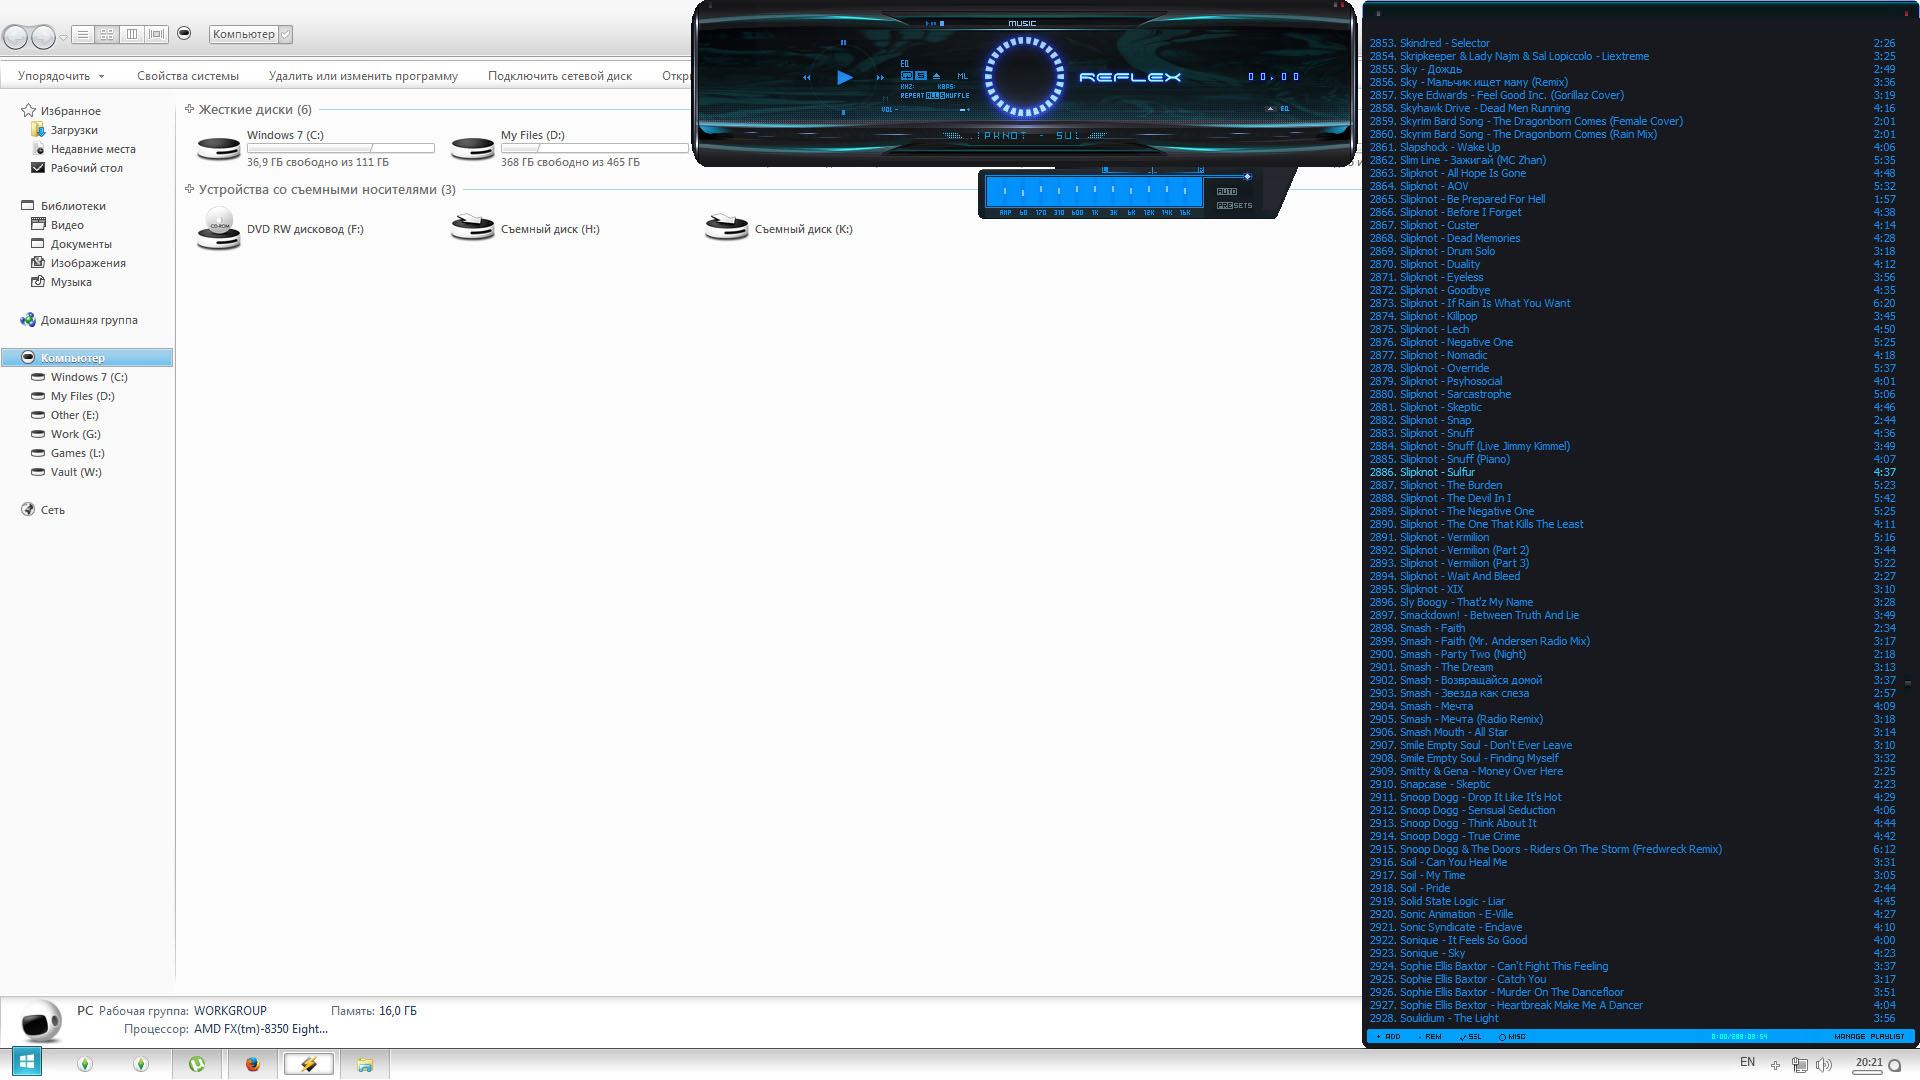The height and width of the screenshot is (1080, 1920).
Task: Select the Съемный диск (H:) icon
Action: pyautogui.click(x=472, y=228)
